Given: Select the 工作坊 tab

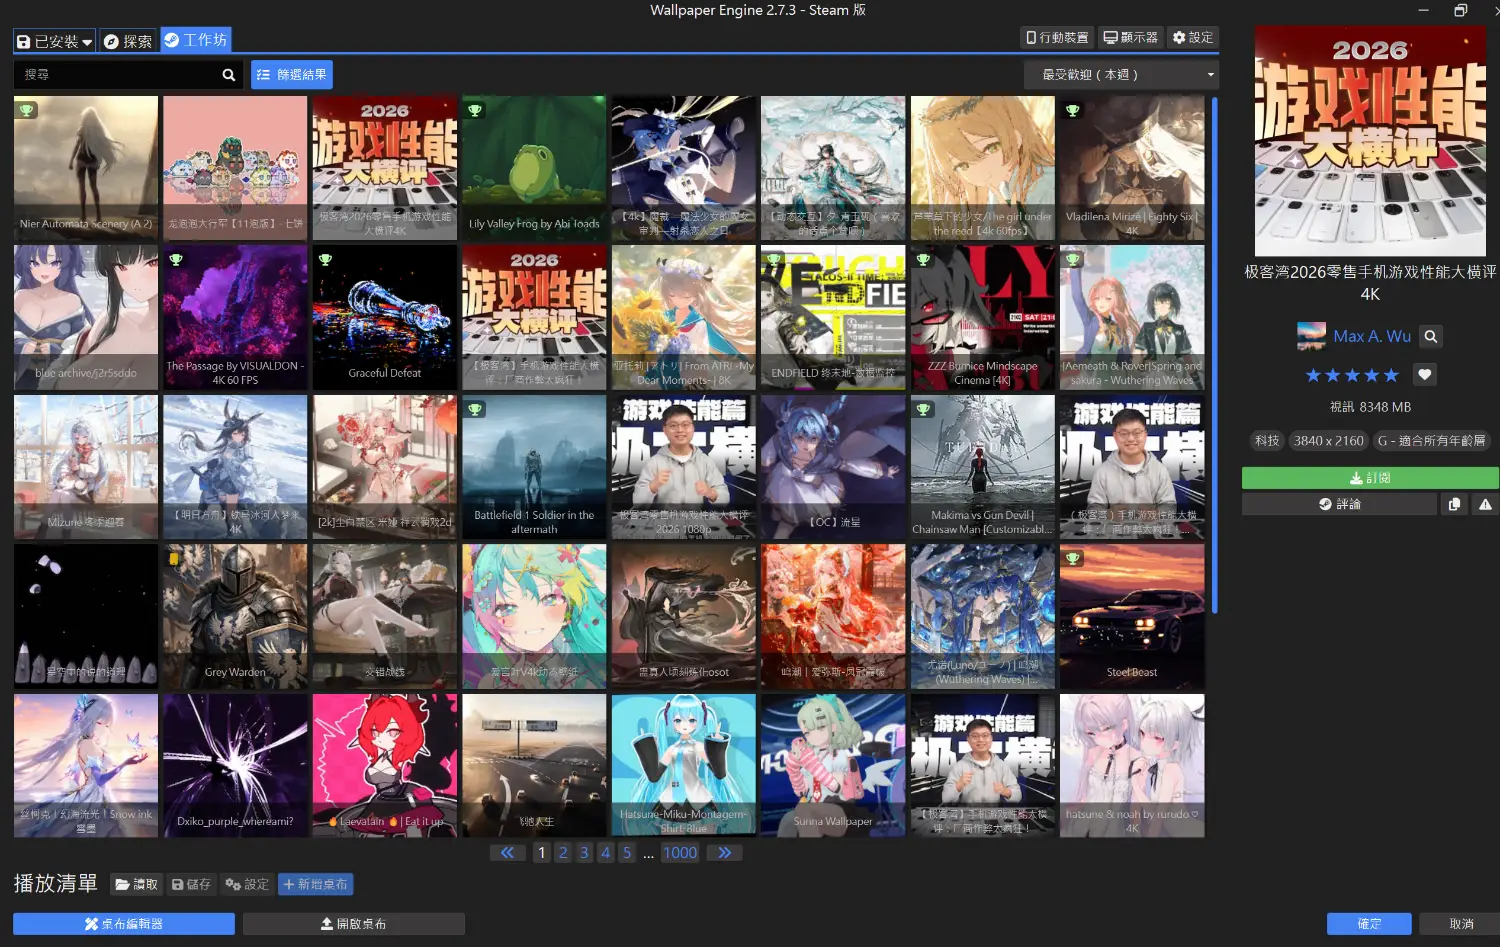Looking at the screenshot, I should 196,40.
